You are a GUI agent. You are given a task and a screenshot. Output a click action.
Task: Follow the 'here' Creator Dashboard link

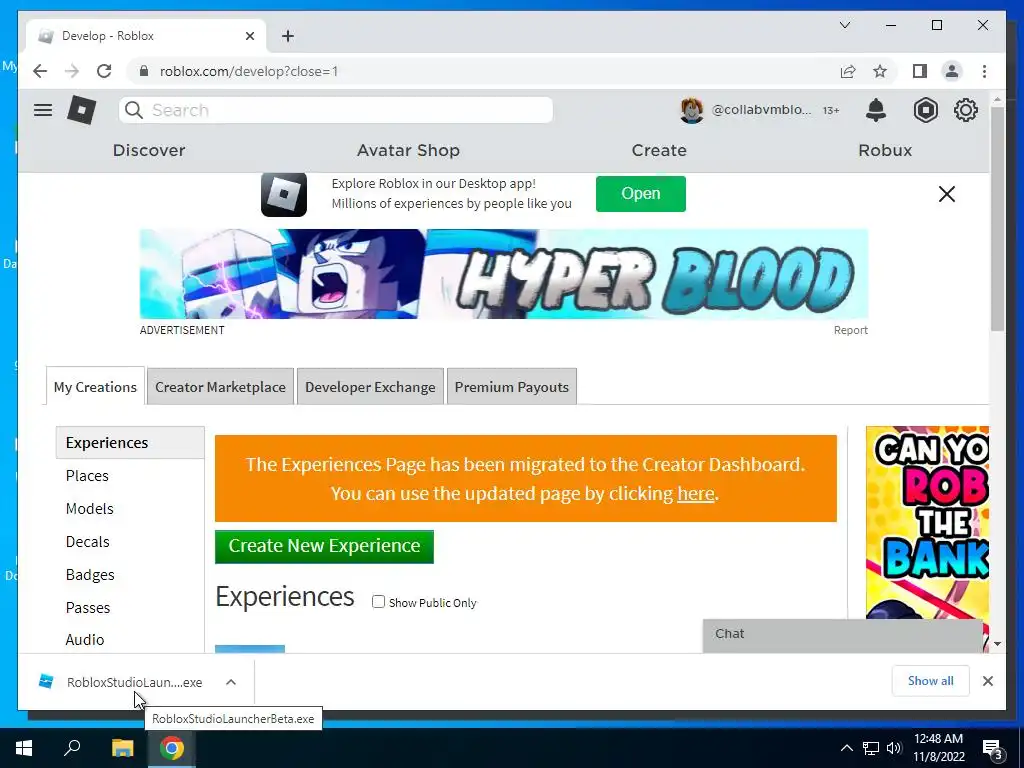click(696, 493)
